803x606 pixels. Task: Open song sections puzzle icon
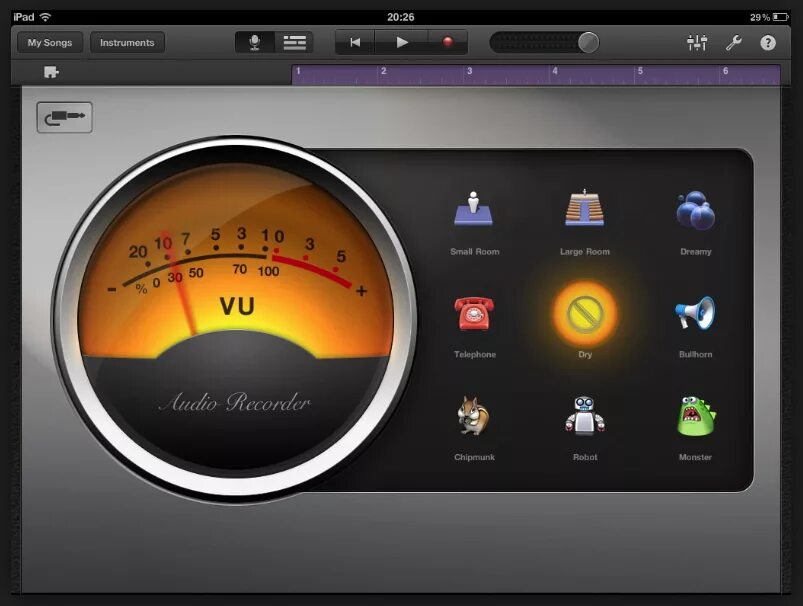[51, 72]
